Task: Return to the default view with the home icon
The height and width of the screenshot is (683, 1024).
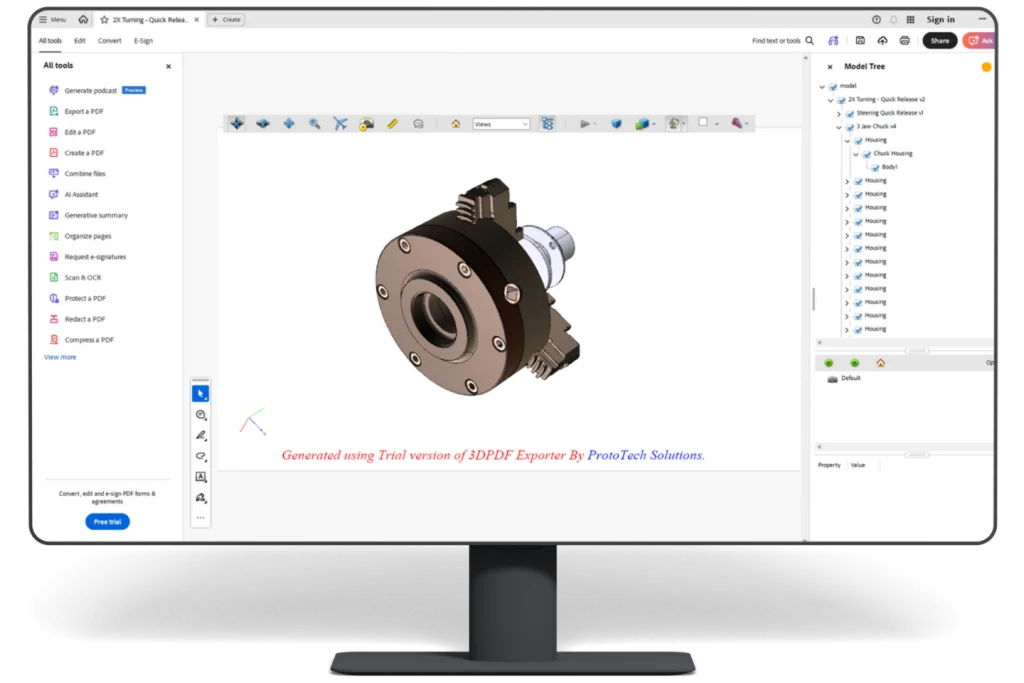Action: (x=455, y=123)
